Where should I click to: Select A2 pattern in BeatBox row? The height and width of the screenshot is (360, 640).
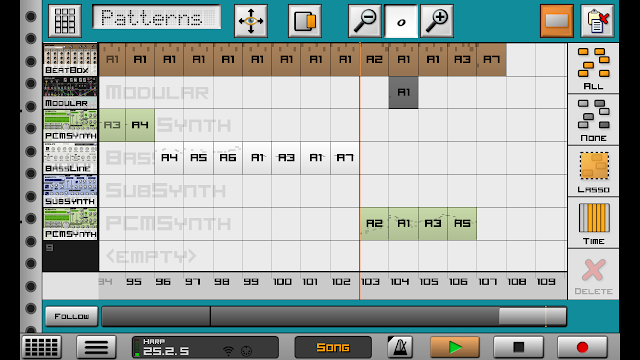[374, 60]
